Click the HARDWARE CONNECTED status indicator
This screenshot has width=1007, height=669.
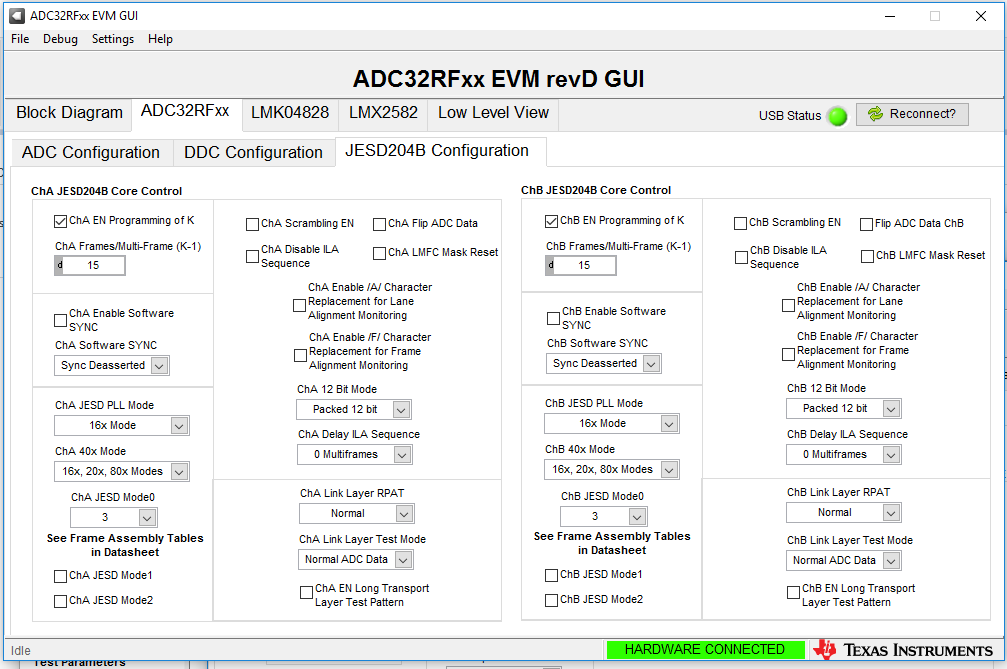(705, 650)
